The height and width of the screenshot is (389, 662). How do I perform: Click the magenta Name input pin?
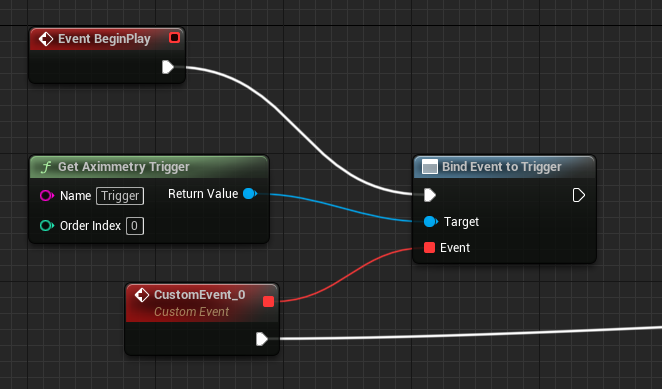[x=47, y=196]
